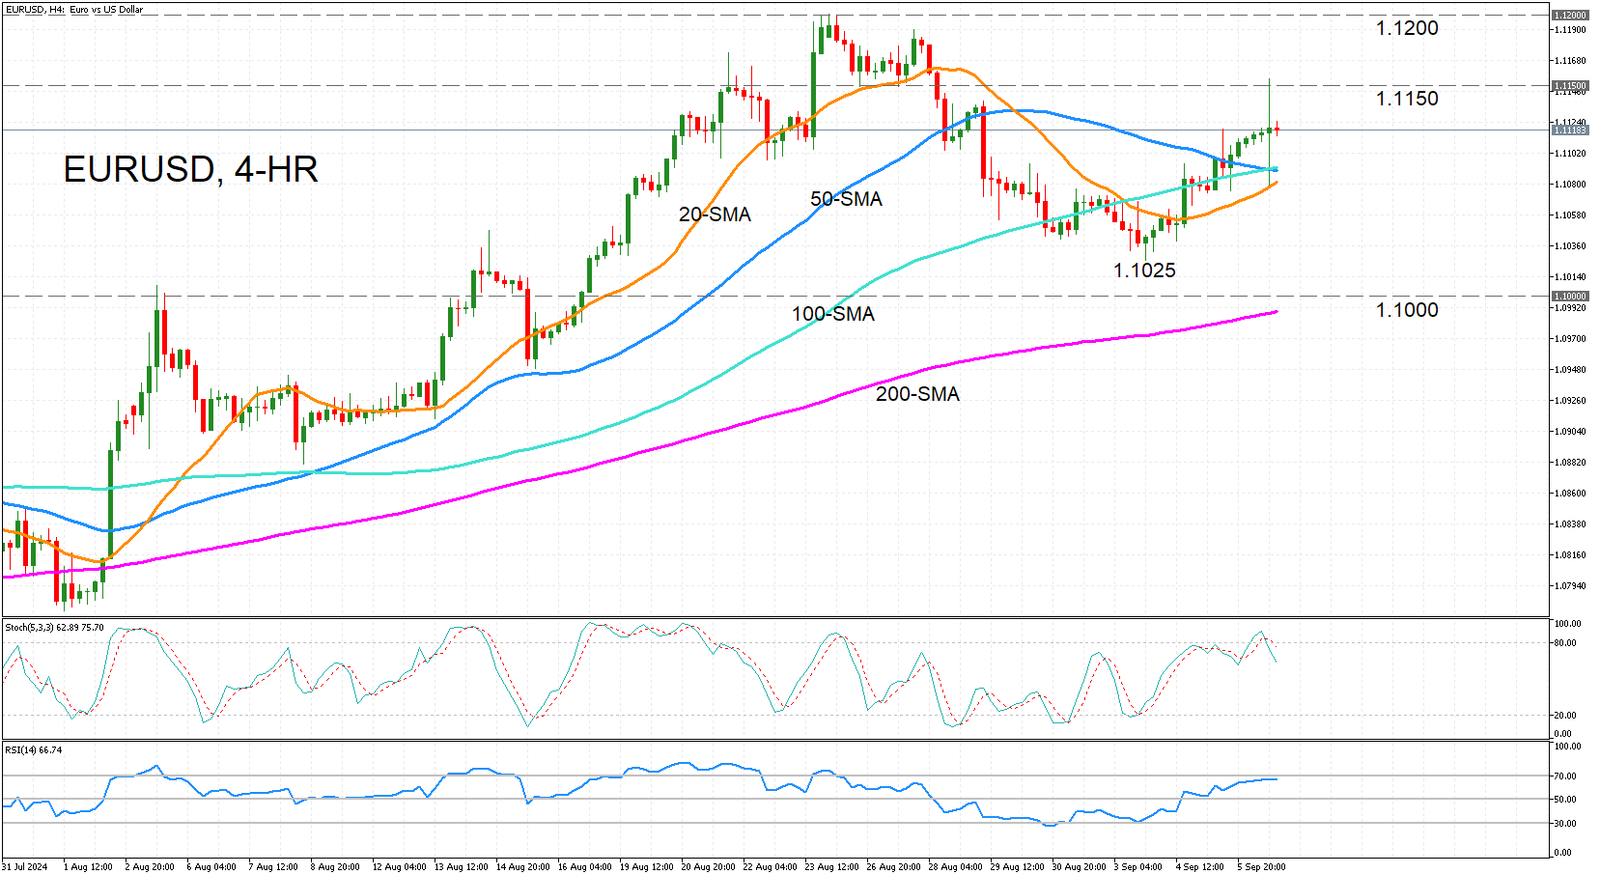1600x878 pixels.
Task: Click the 1.10800 price axis value
Action: tap(1570, 184)
